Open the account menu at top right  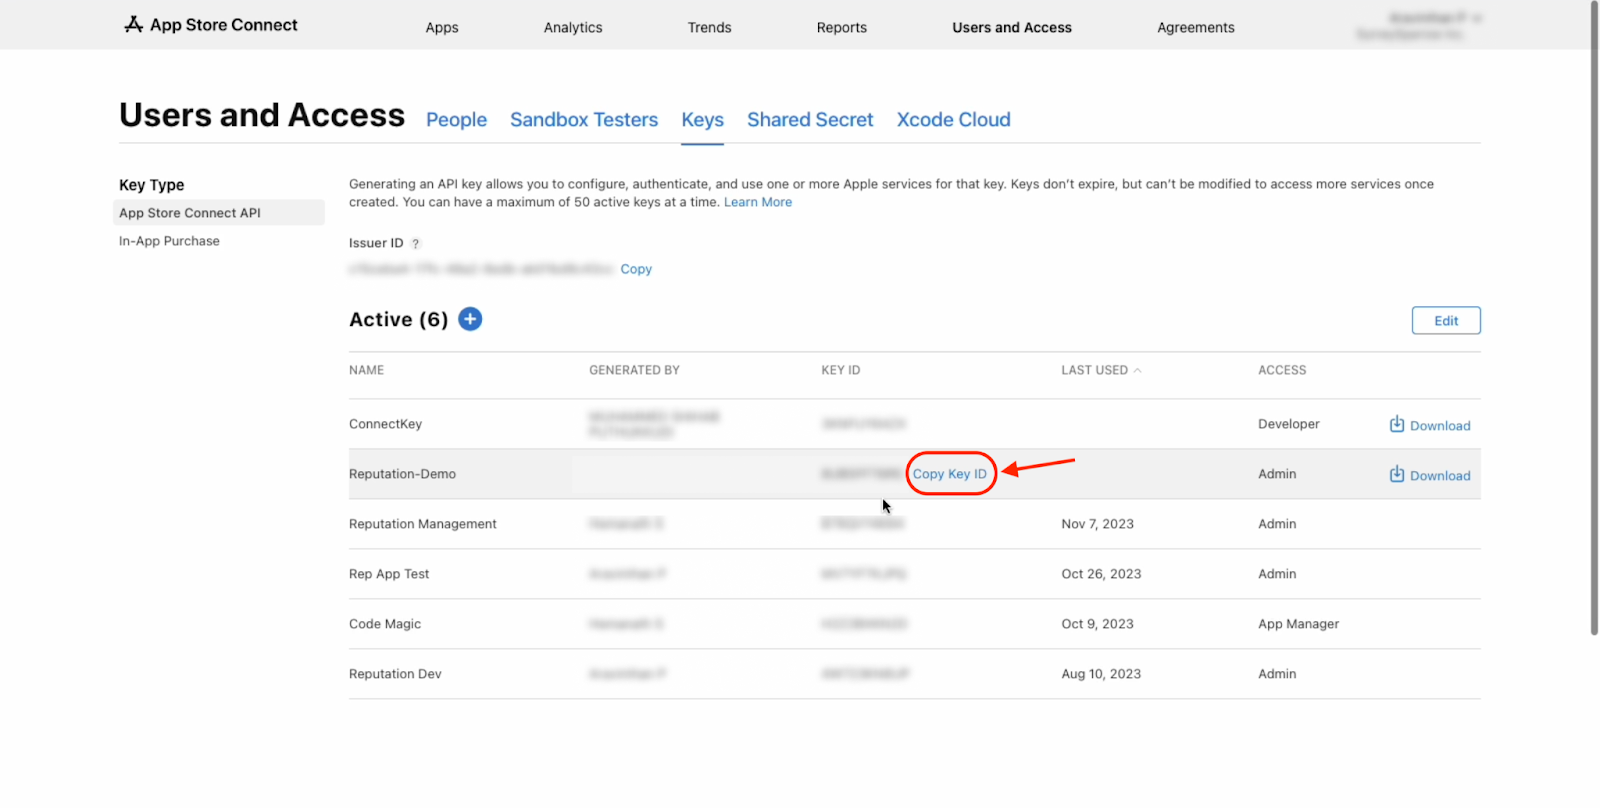[1418, 26]
